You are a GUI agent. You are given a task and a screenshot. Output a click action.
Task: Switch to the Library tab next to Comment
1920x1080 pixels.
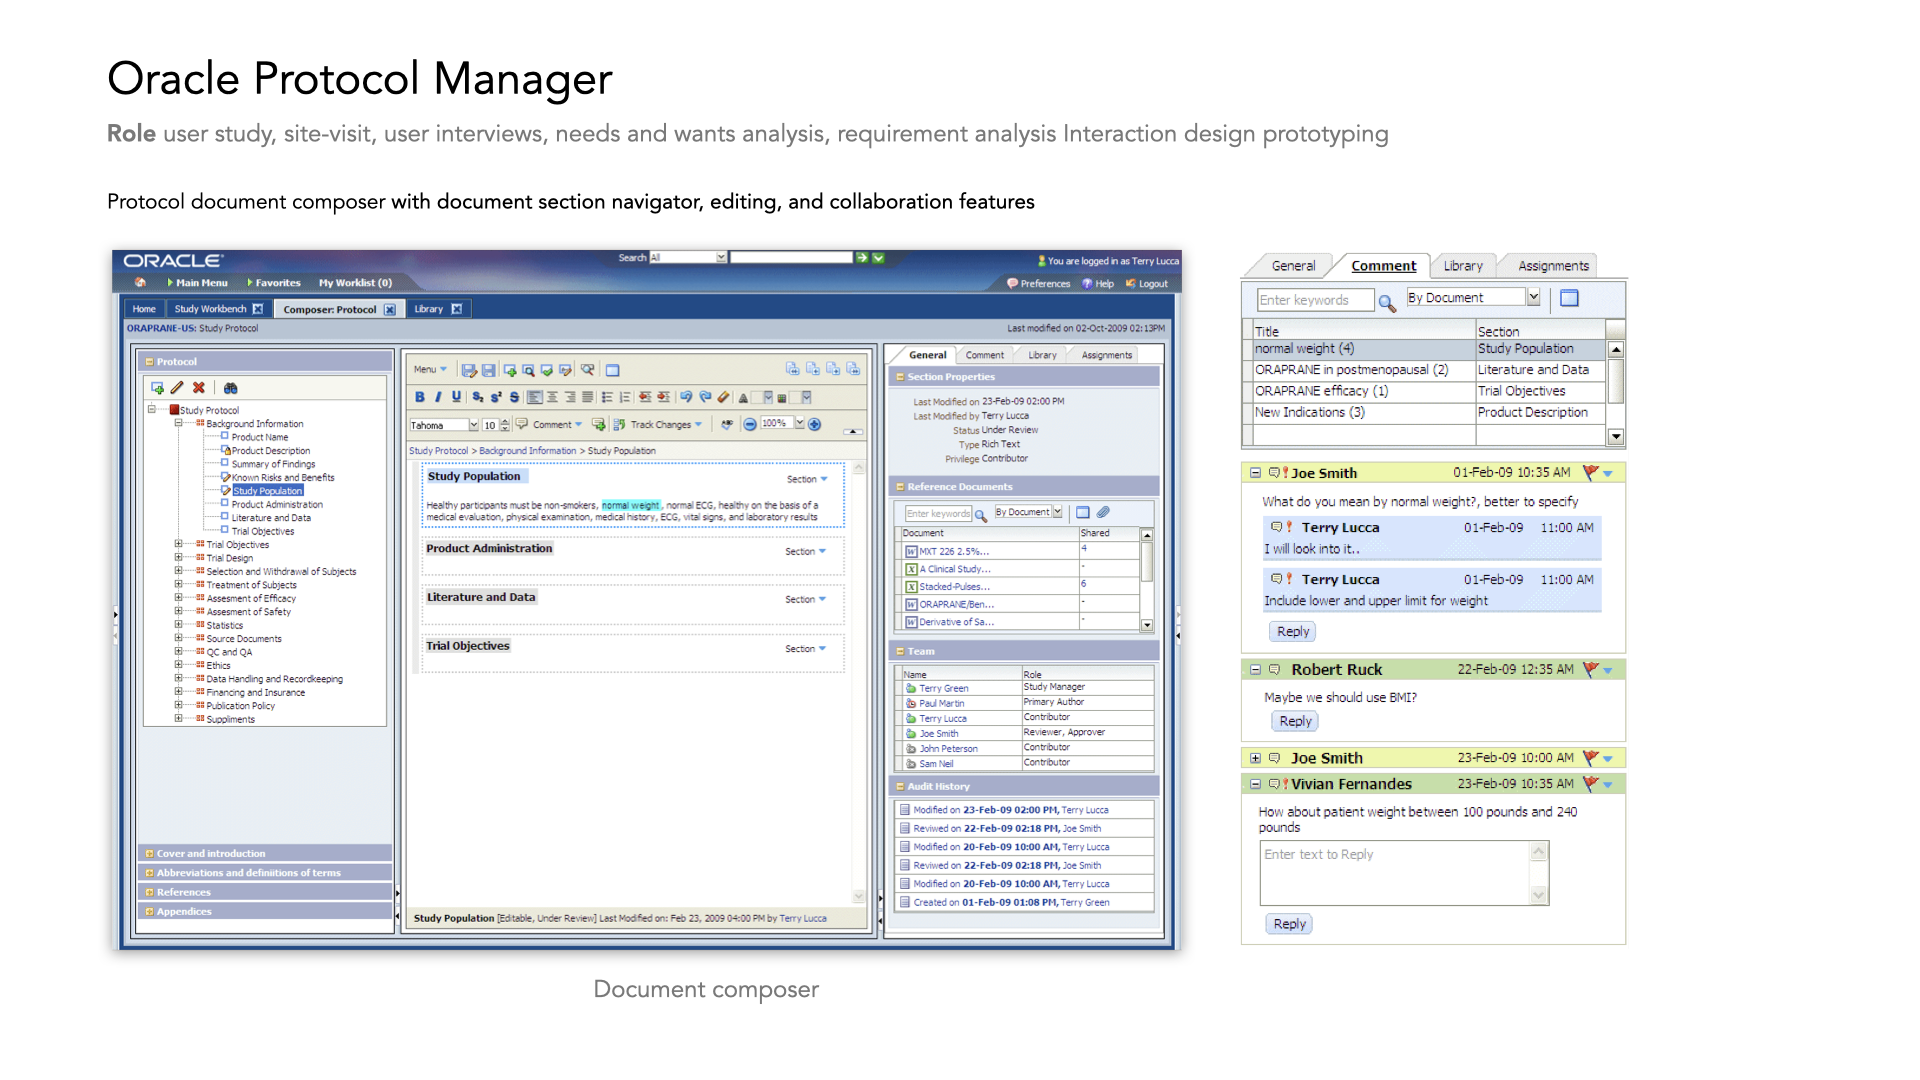click(1462, 266)
